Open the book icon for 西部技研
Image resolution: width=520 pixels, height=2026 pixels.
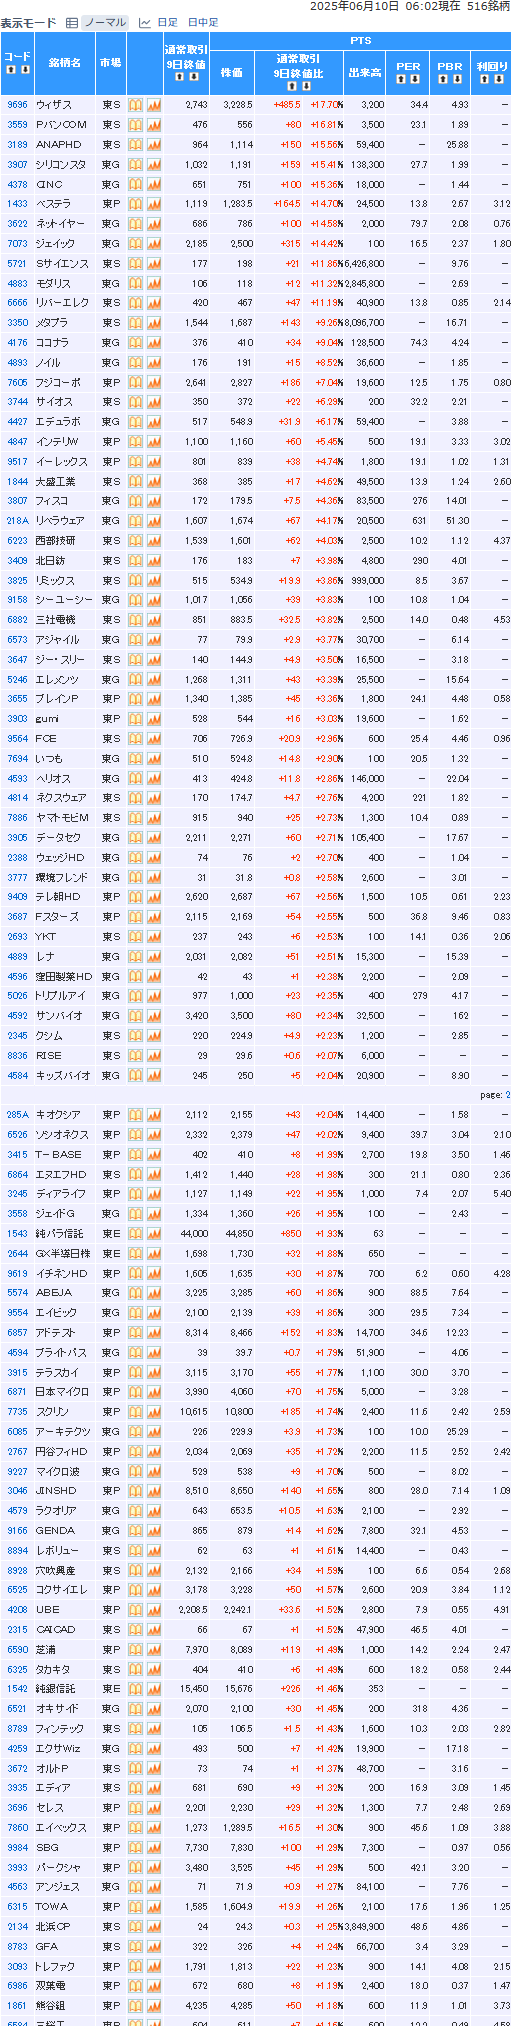135,541
